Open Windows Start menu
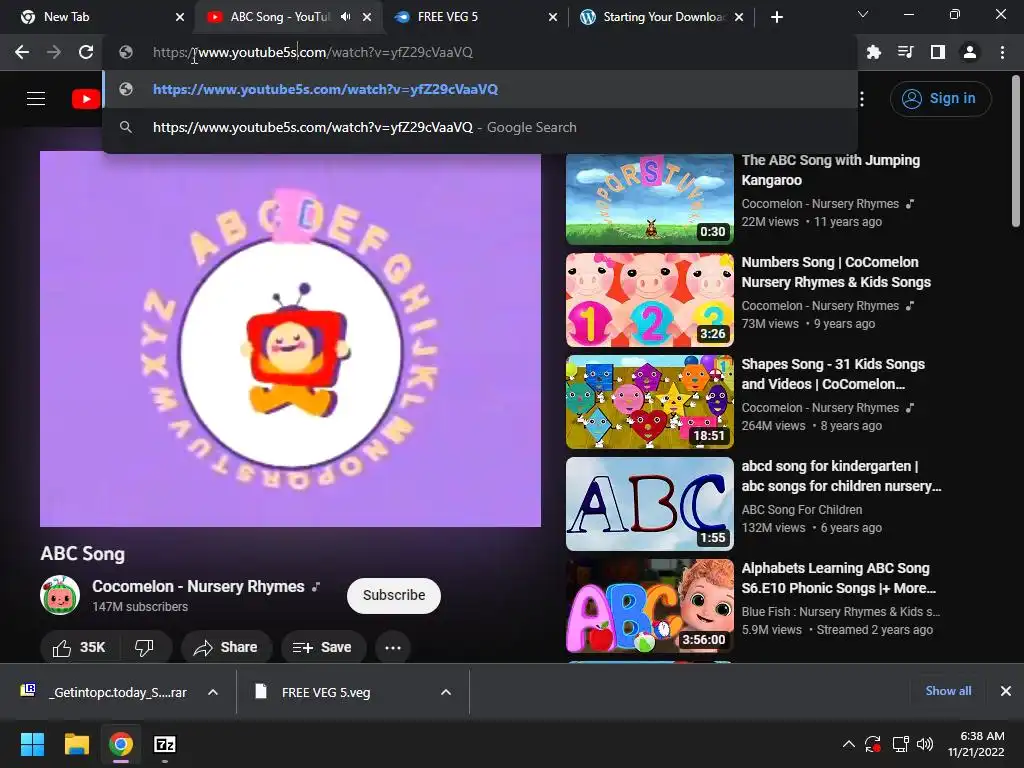This screenshot has height=768, width=1024. (x=33, y=744)
